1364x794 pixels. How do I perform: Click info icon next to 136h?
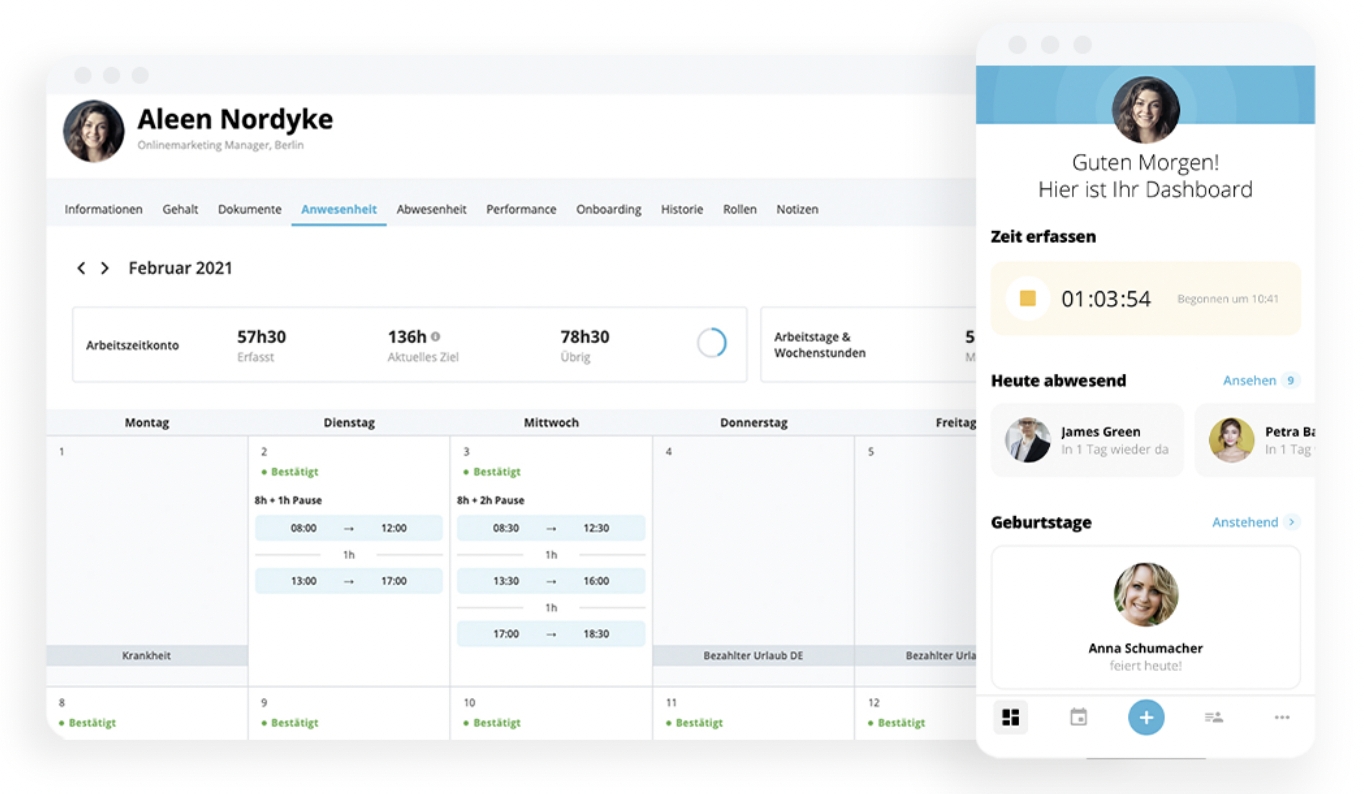[x=435, y=337]
